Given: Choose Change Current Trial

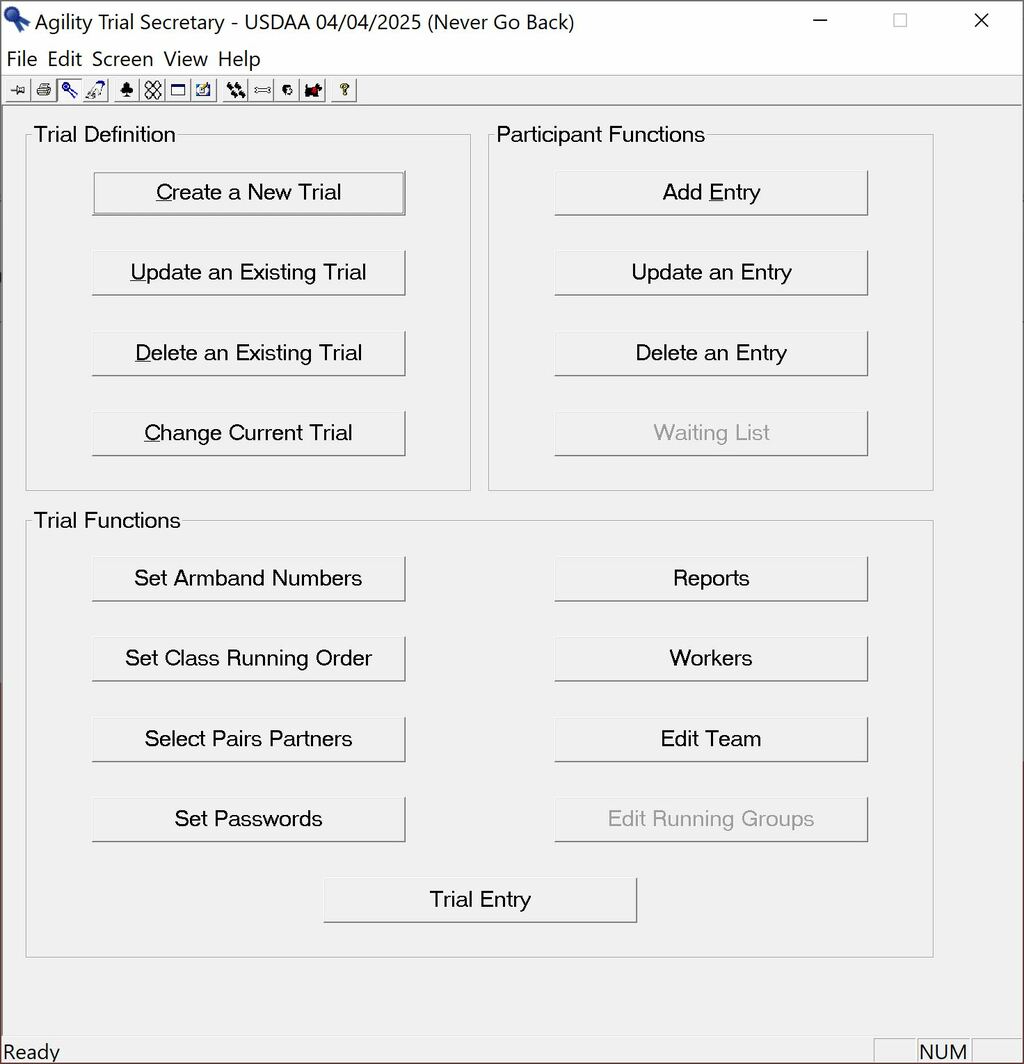Looking at the screenshot, I should point(248,434).
